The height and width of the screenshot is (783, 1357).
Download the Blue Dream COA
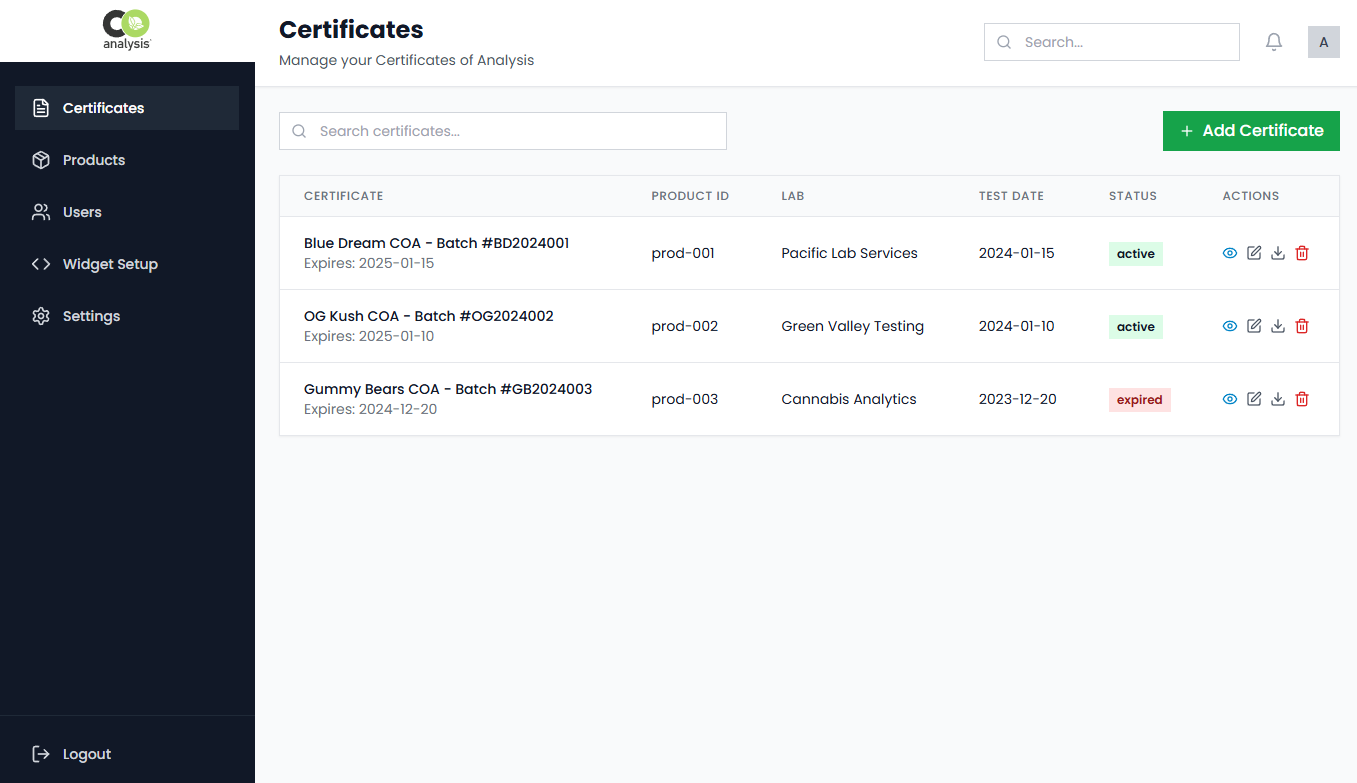click(x=1277, y=253)
